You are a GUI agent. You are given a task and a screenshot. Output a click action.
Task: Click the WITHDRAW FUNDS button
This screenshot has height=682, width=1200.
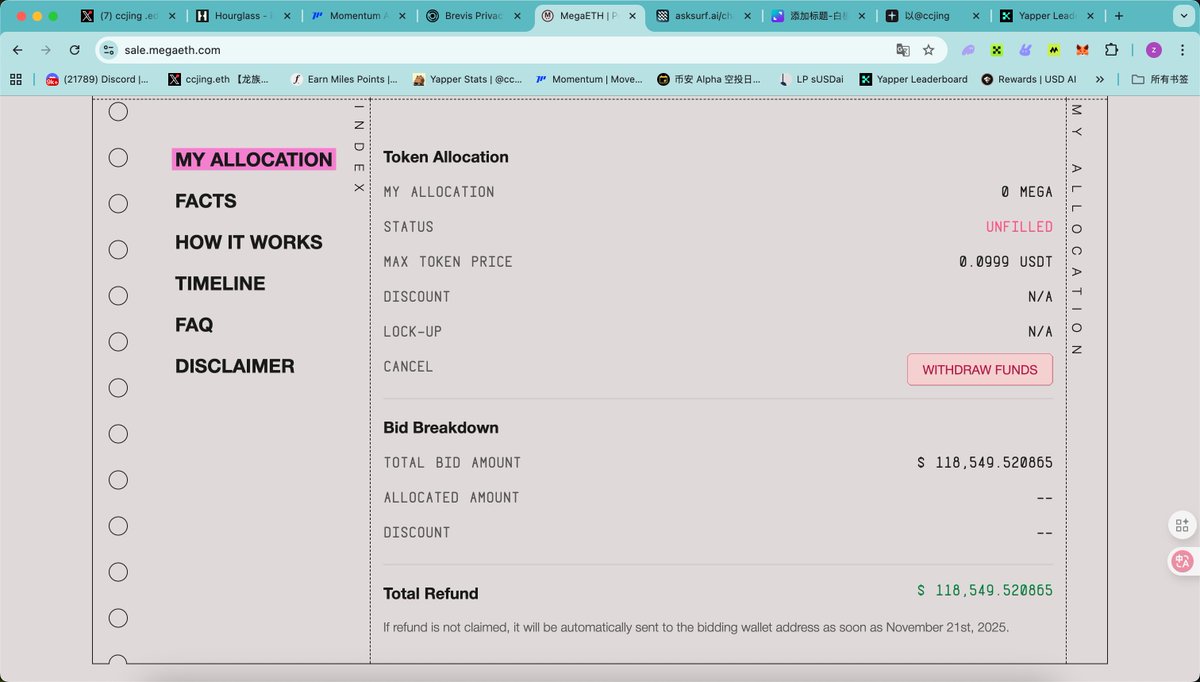coord(980,369)
